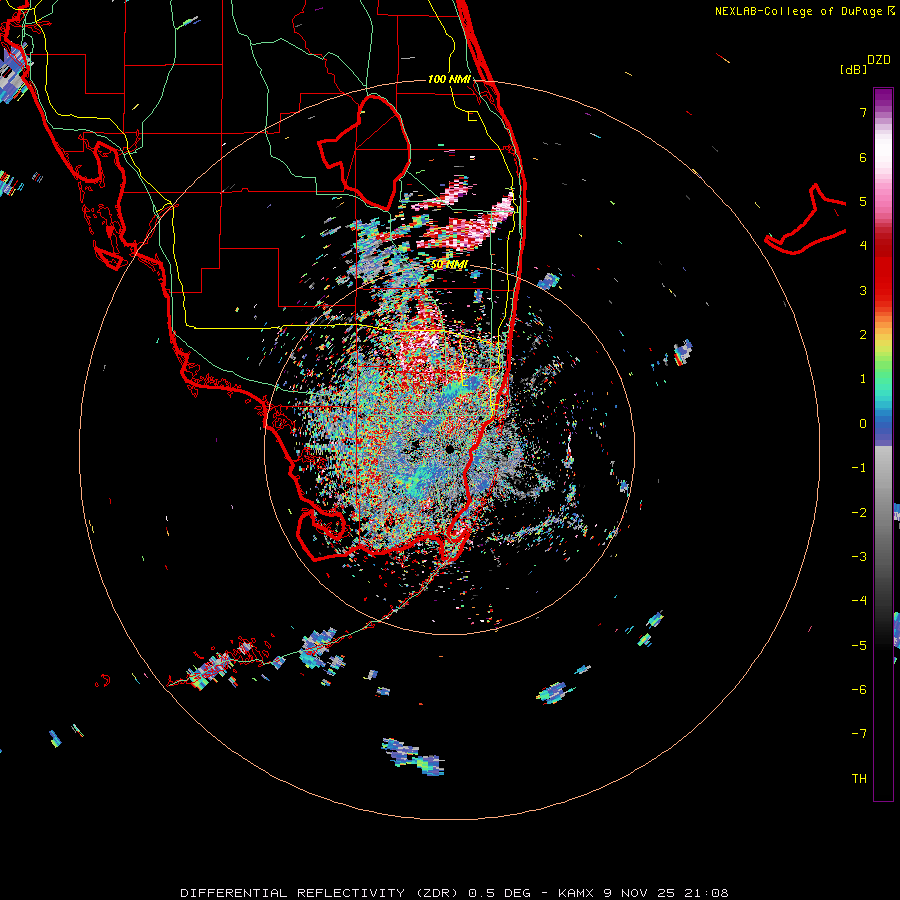Select the -2 value on the color scale
Image resolution: width=900 pixels, height=900 pixels.
[x=859, y=513]
